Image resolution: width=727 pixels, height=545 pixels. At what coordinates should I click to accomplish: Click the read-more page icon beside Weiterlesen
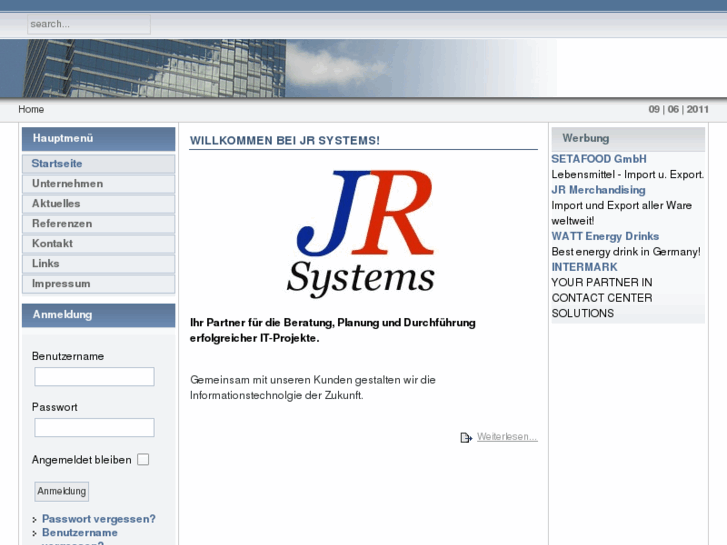pyautogui.click(x=466, y=437)
